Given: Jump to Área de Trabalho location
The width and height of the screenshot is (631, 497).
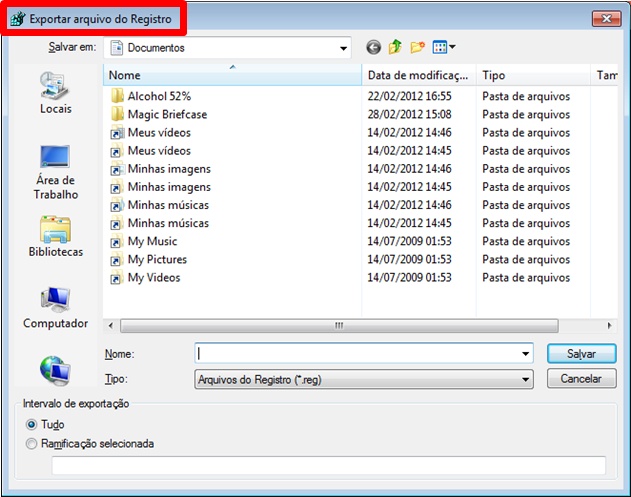Looking at the screenshot, I should (x=56, y=172).
